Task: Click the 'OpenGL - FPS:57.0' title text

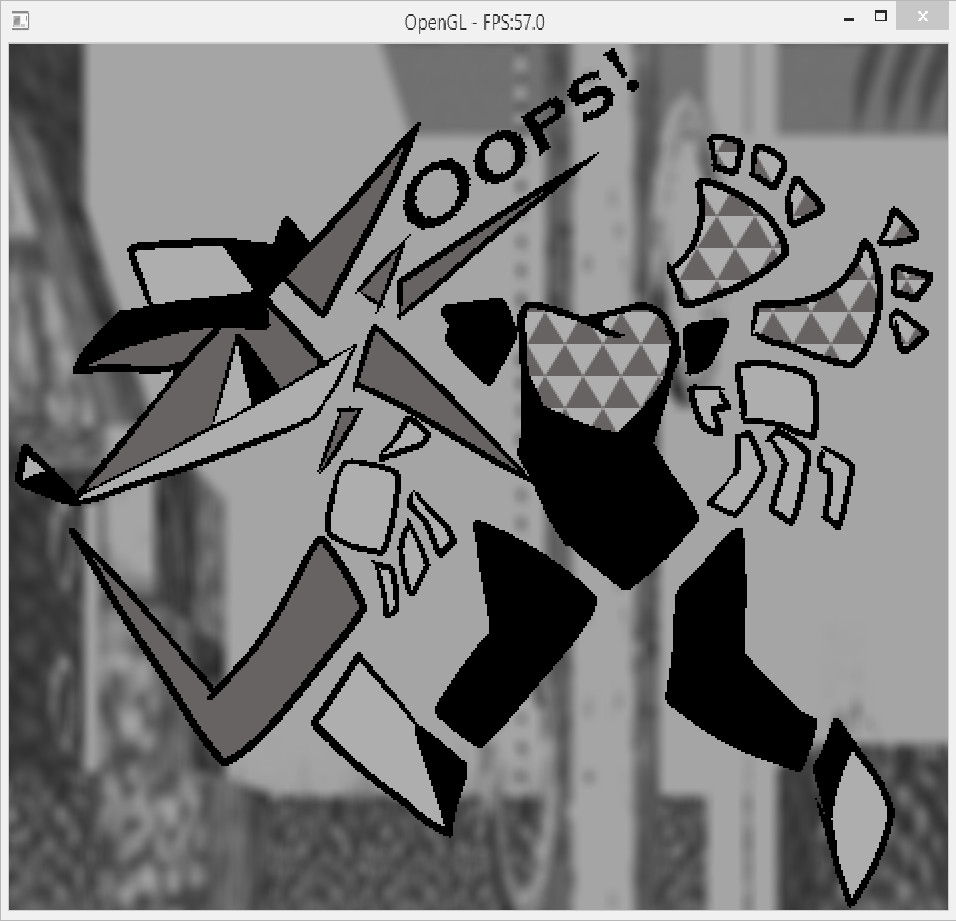Action: pos(474,23)
